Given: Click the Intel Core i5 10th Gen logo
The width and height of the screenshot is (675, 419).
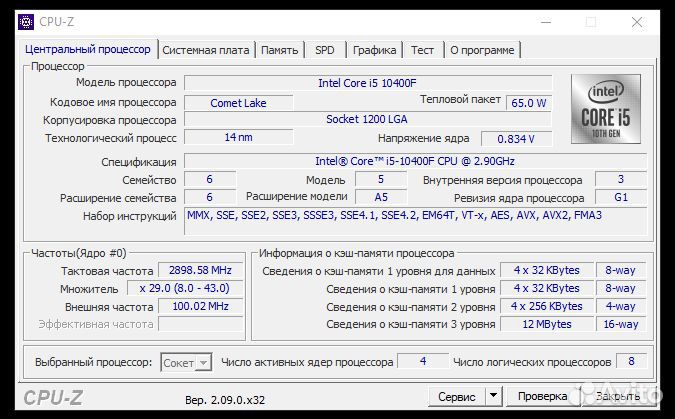Looking at the screenshot, I should point(606,109).
